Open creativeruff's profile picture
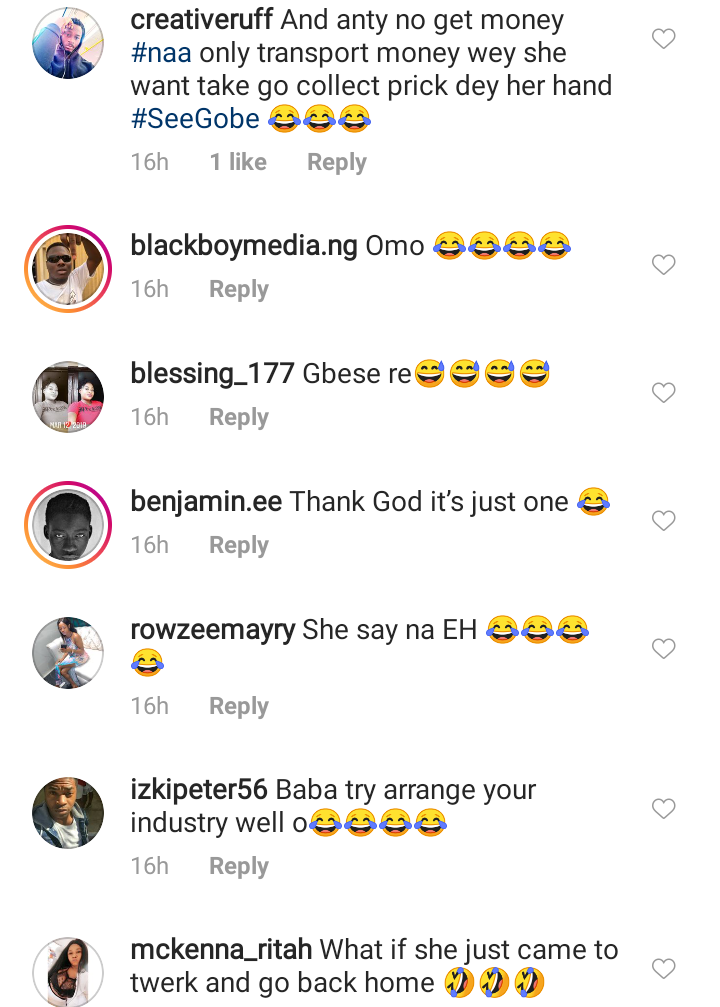Viewport: 720px width, 1007px height. tap(68, 42)
